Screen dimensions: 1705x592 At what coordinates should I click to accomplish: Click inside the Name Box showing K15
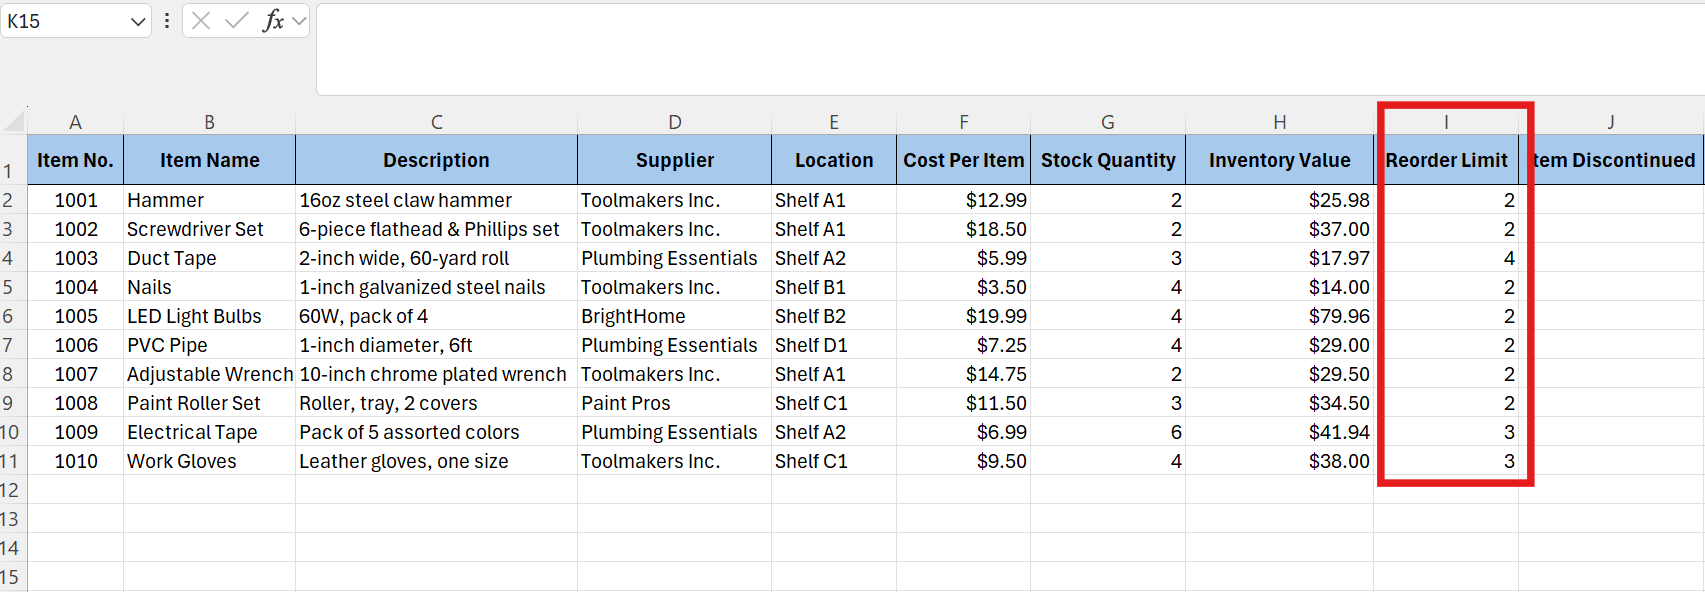65,21
